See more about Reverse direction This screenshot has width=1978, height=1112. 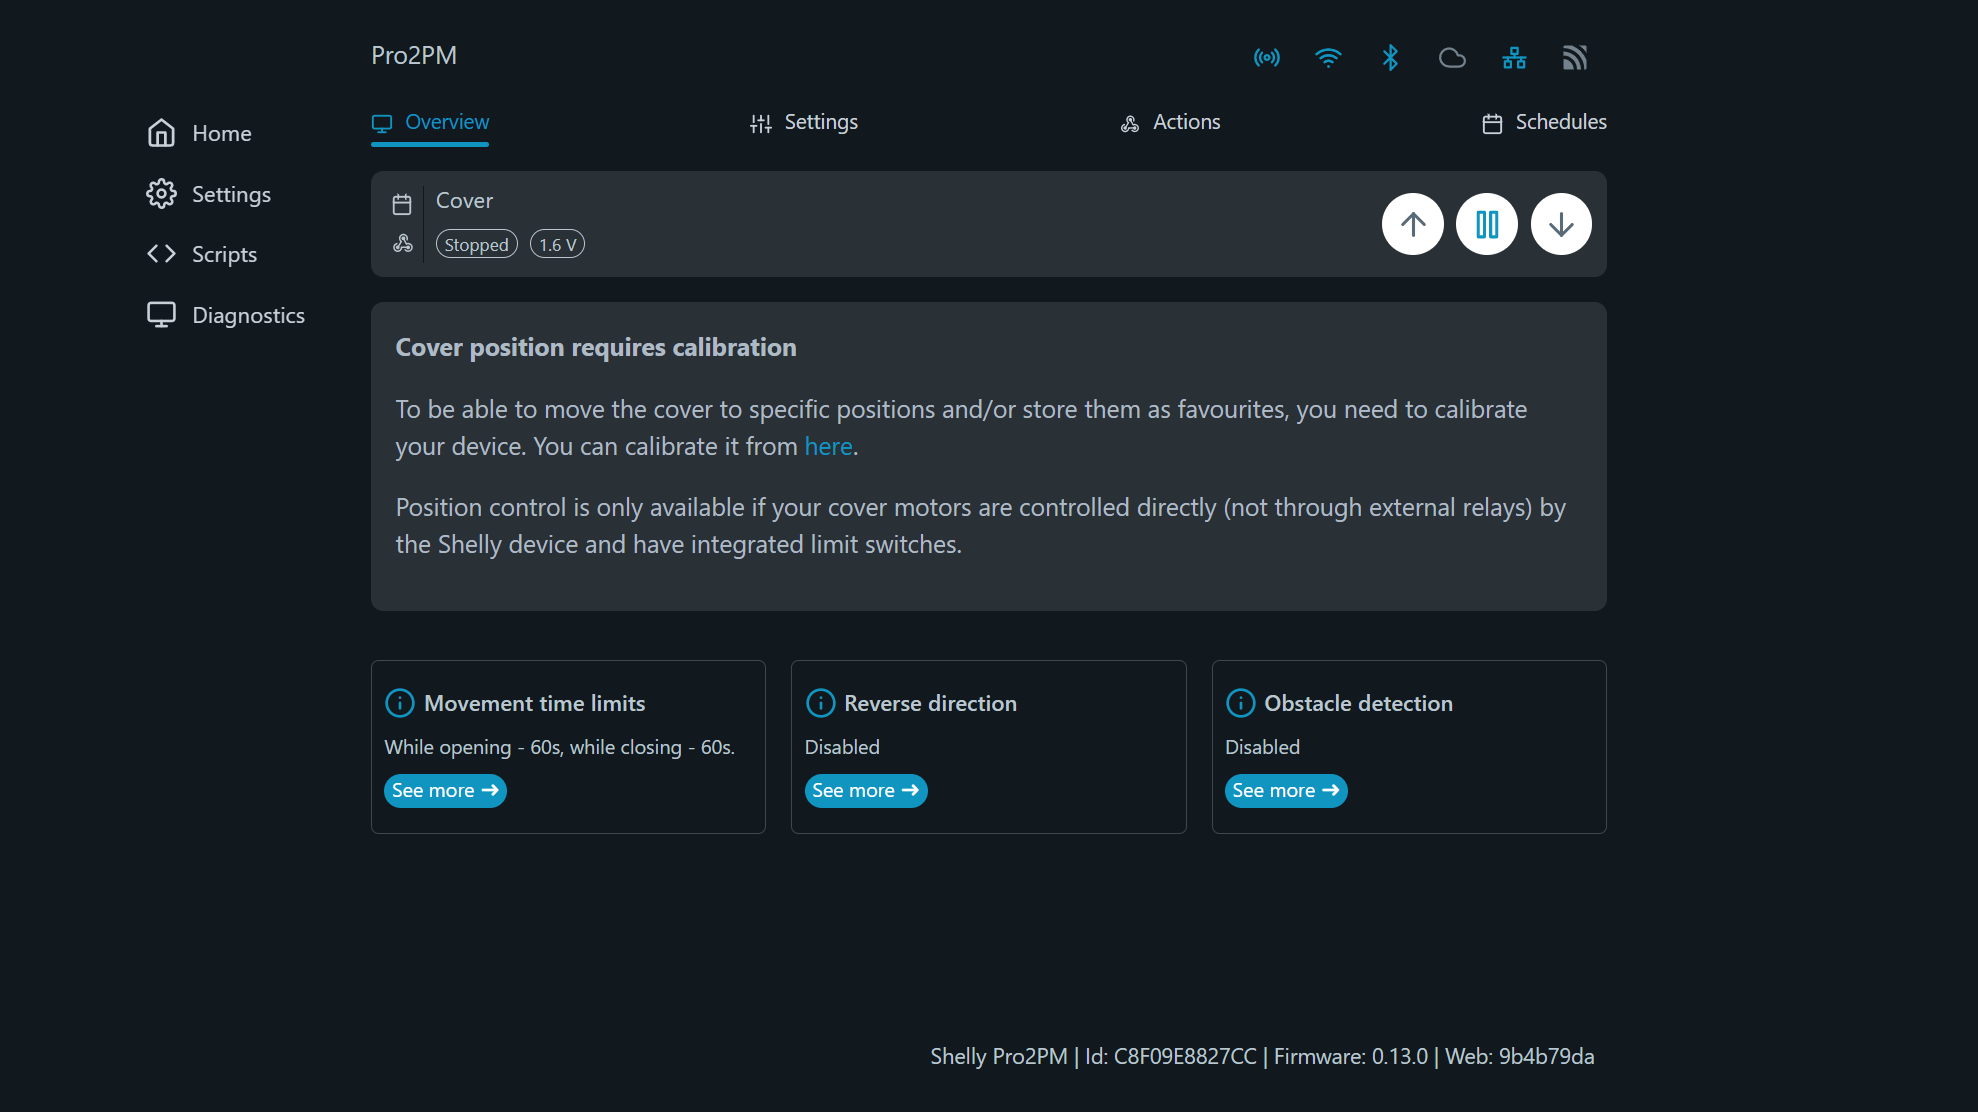click(x=865, y=790)
